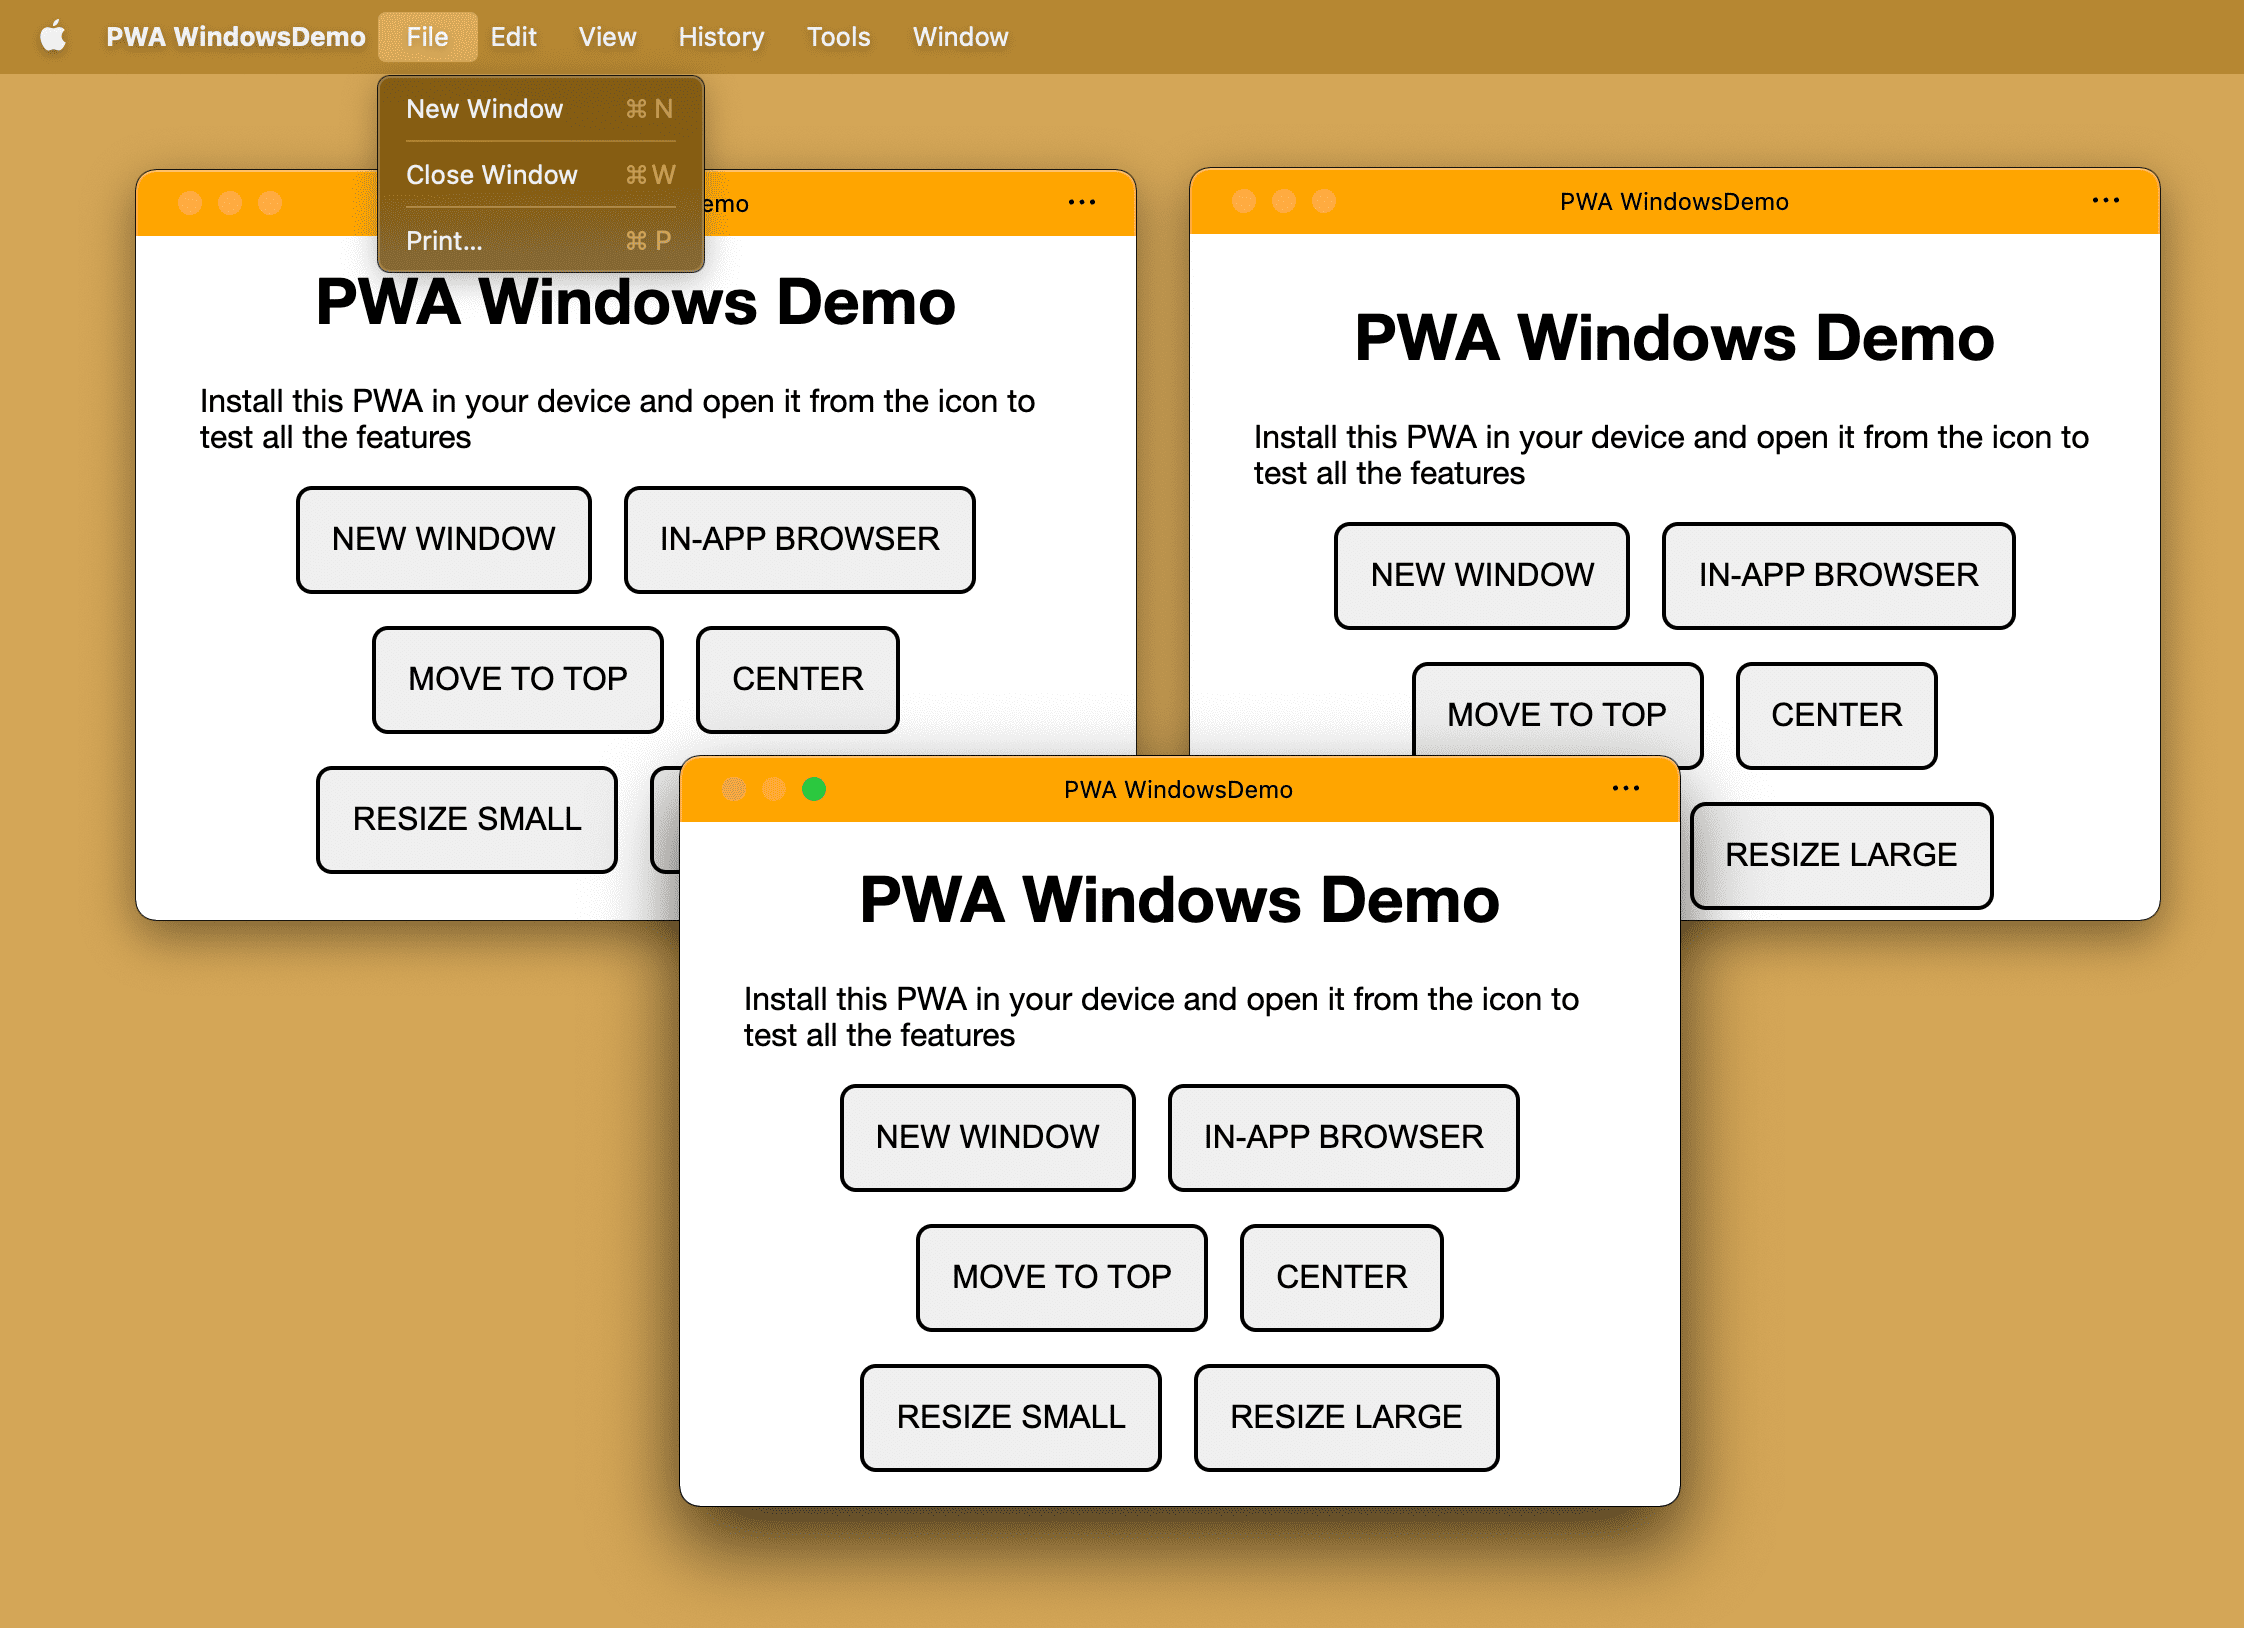Image resolution: width=2244 pixels, height=1628 pixels.
Task: Expand the three-dot menu on back-right window
Action: coord(2105,200)
